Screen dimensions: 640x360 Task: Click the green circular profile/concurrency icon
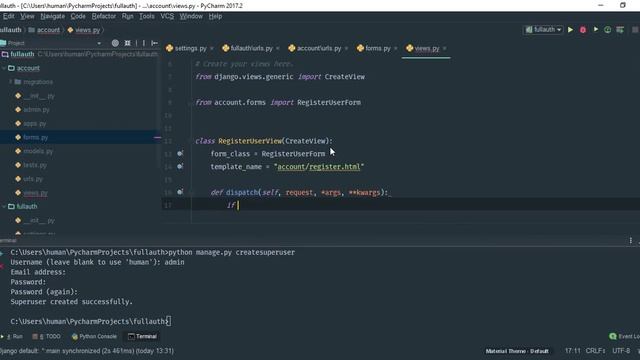tap(607, 30)
